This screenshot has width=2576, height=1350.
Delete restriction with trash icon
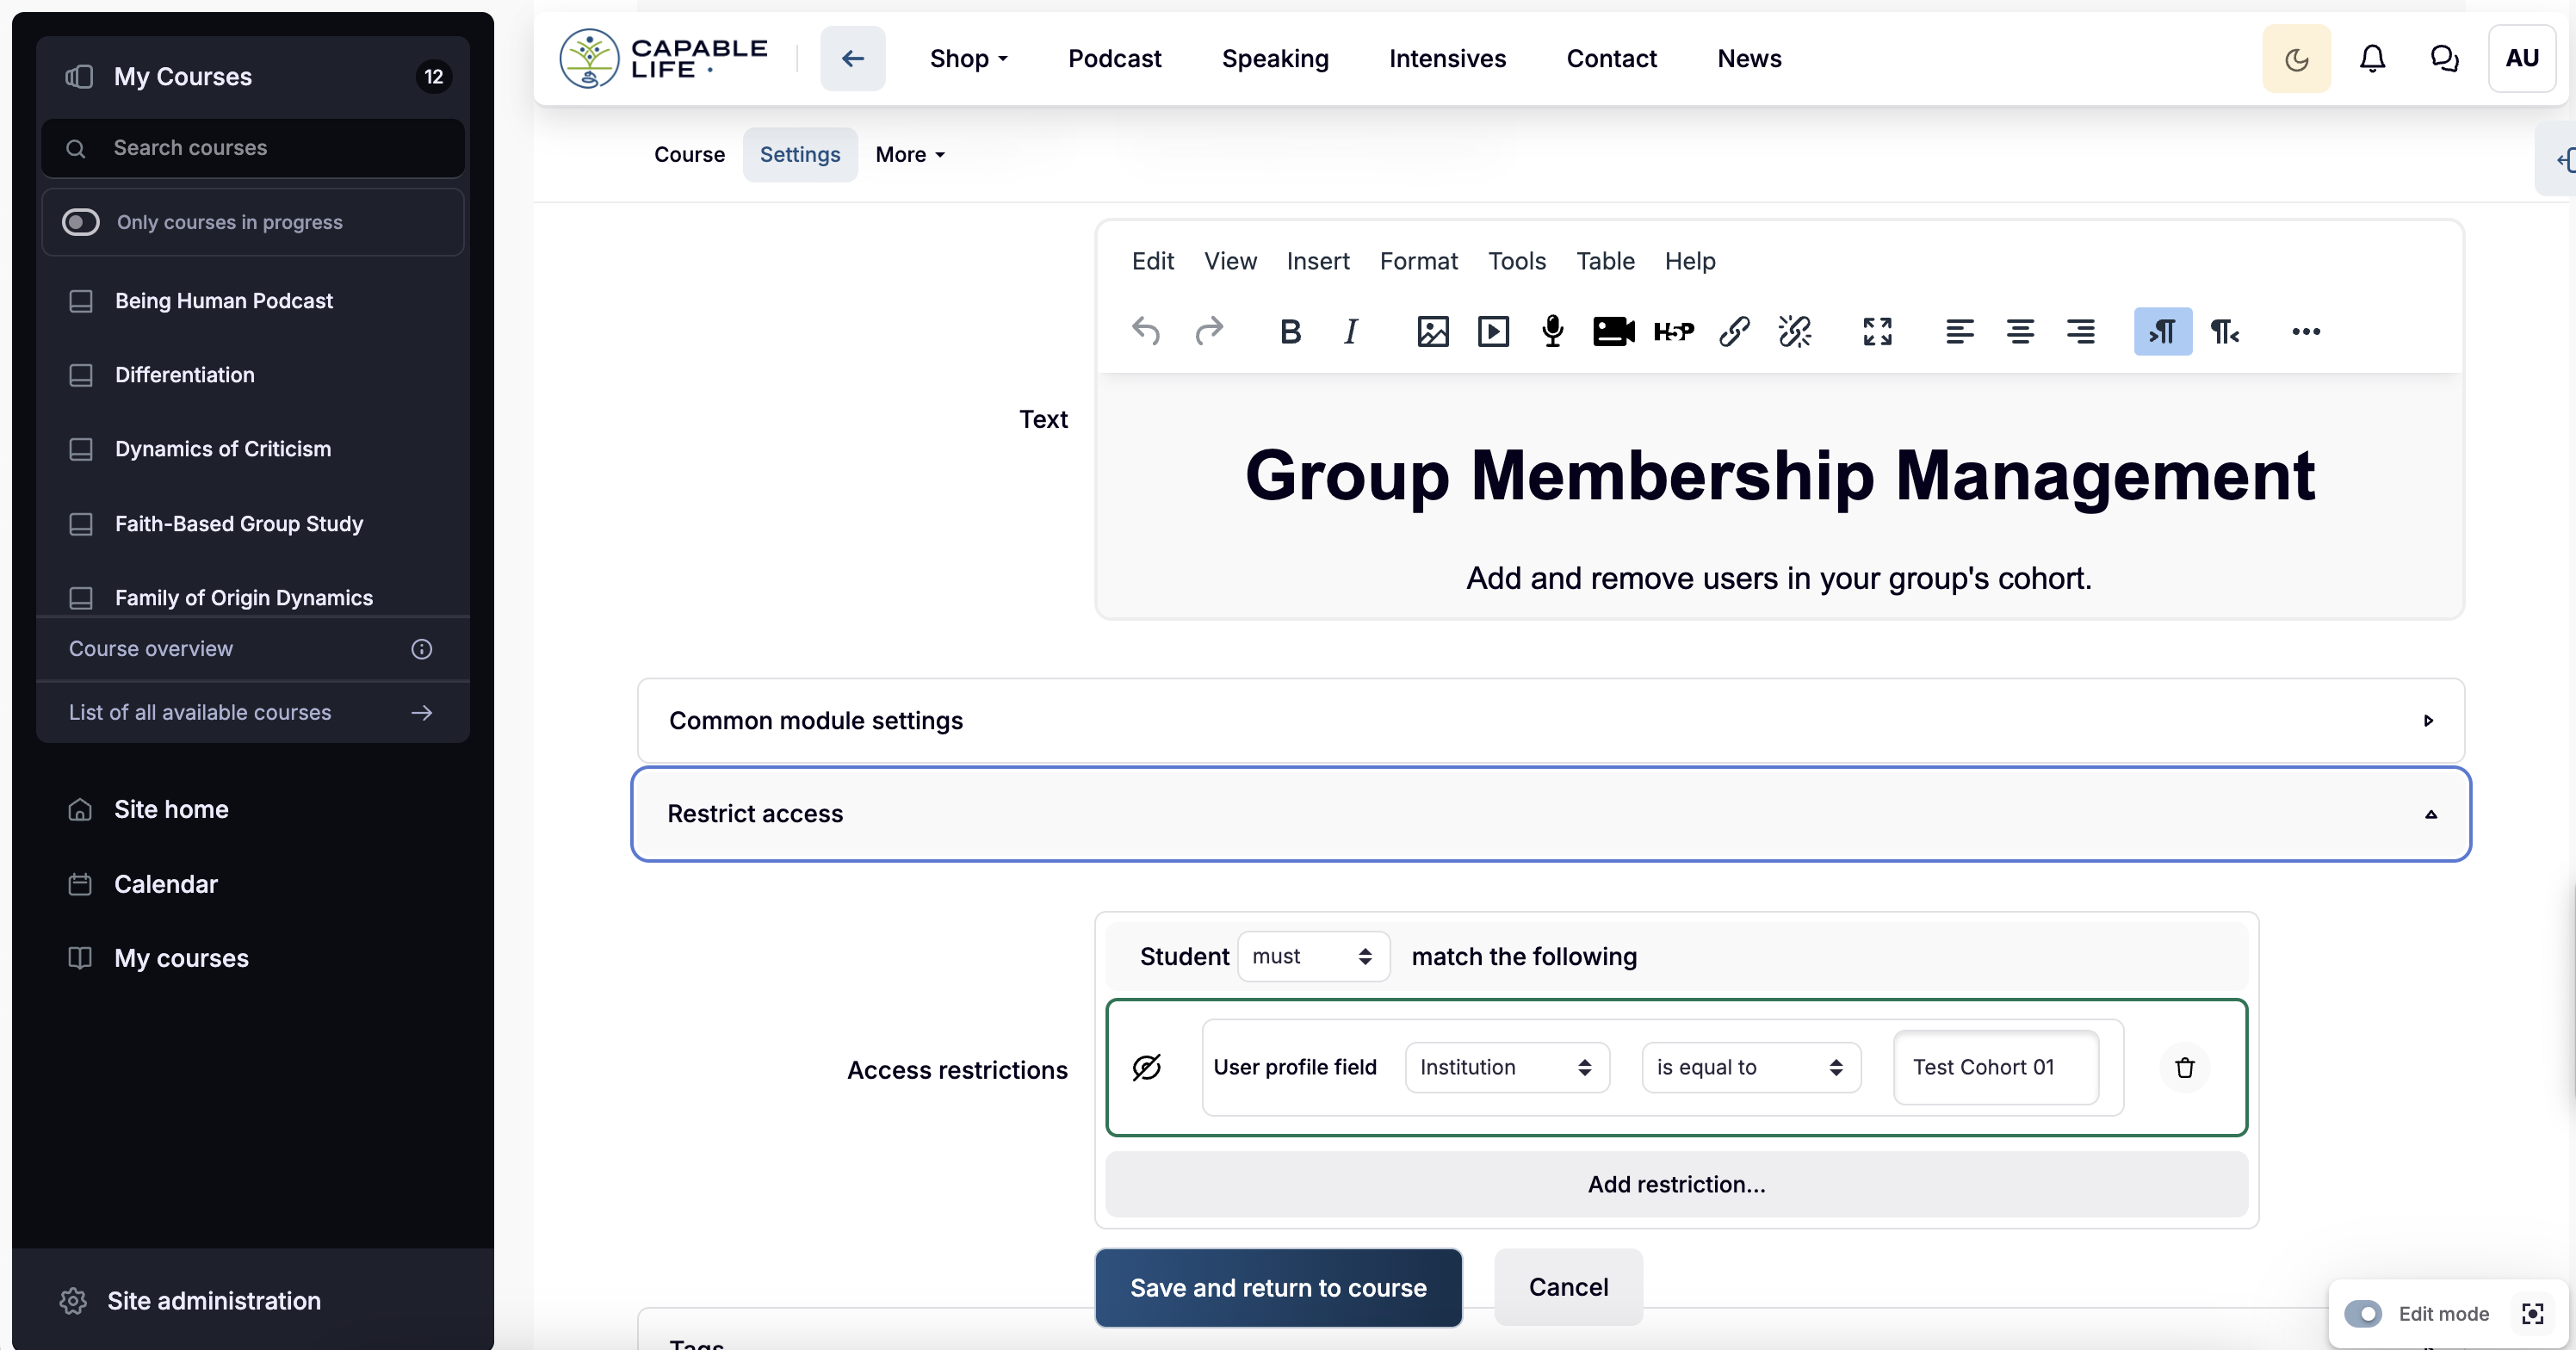(2184, 1067)
